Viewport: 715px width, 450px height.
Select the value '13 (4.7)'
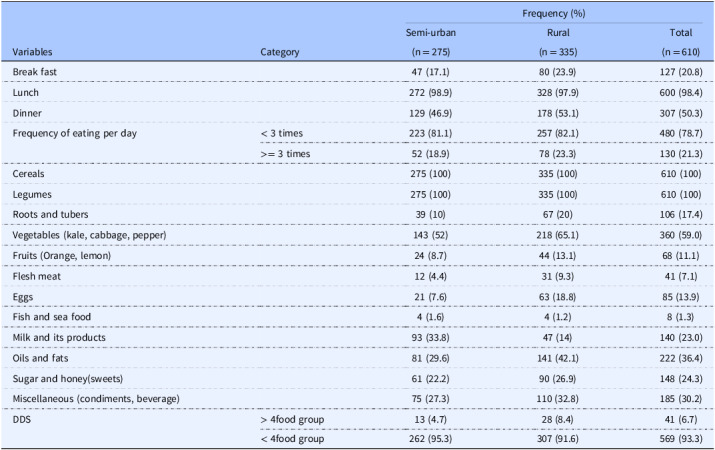(x=430, y=419)
